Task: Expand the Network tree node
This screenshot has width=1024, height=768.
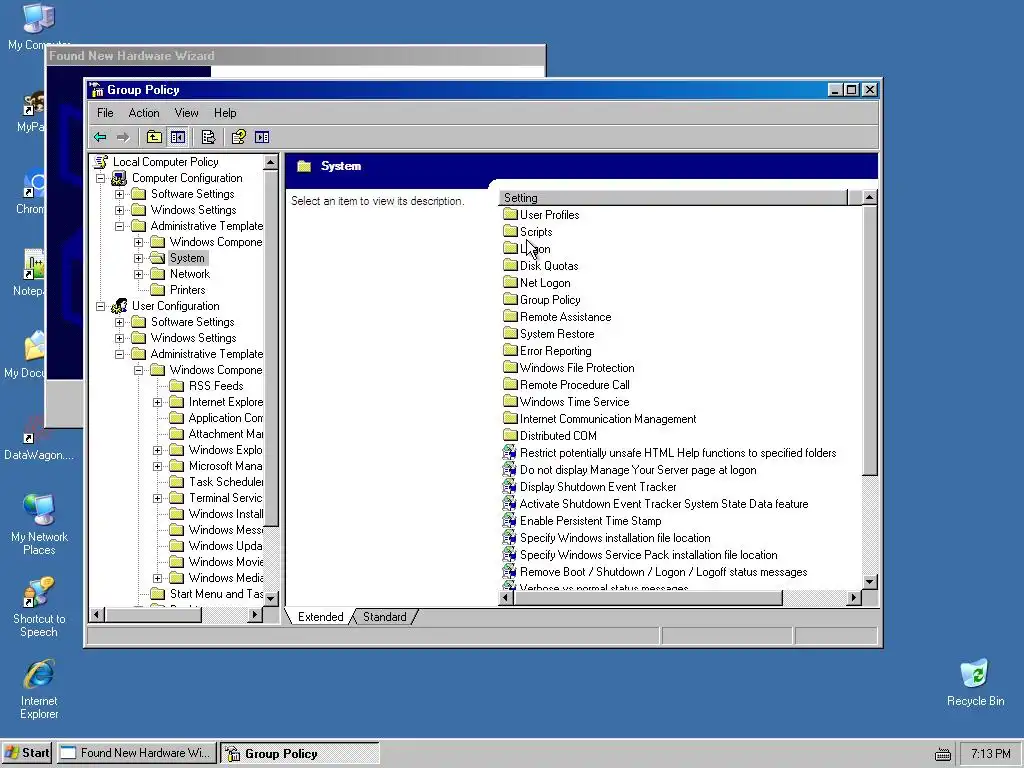Action: tap(138, 274)
